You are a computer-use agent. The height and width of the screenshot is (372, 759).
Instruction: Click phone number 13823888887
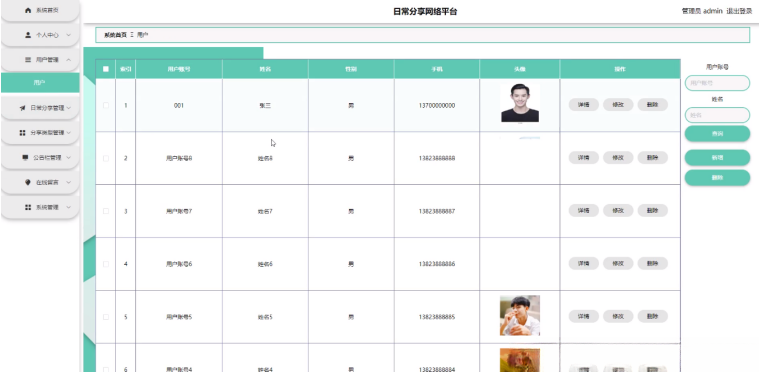click(437, 211)
